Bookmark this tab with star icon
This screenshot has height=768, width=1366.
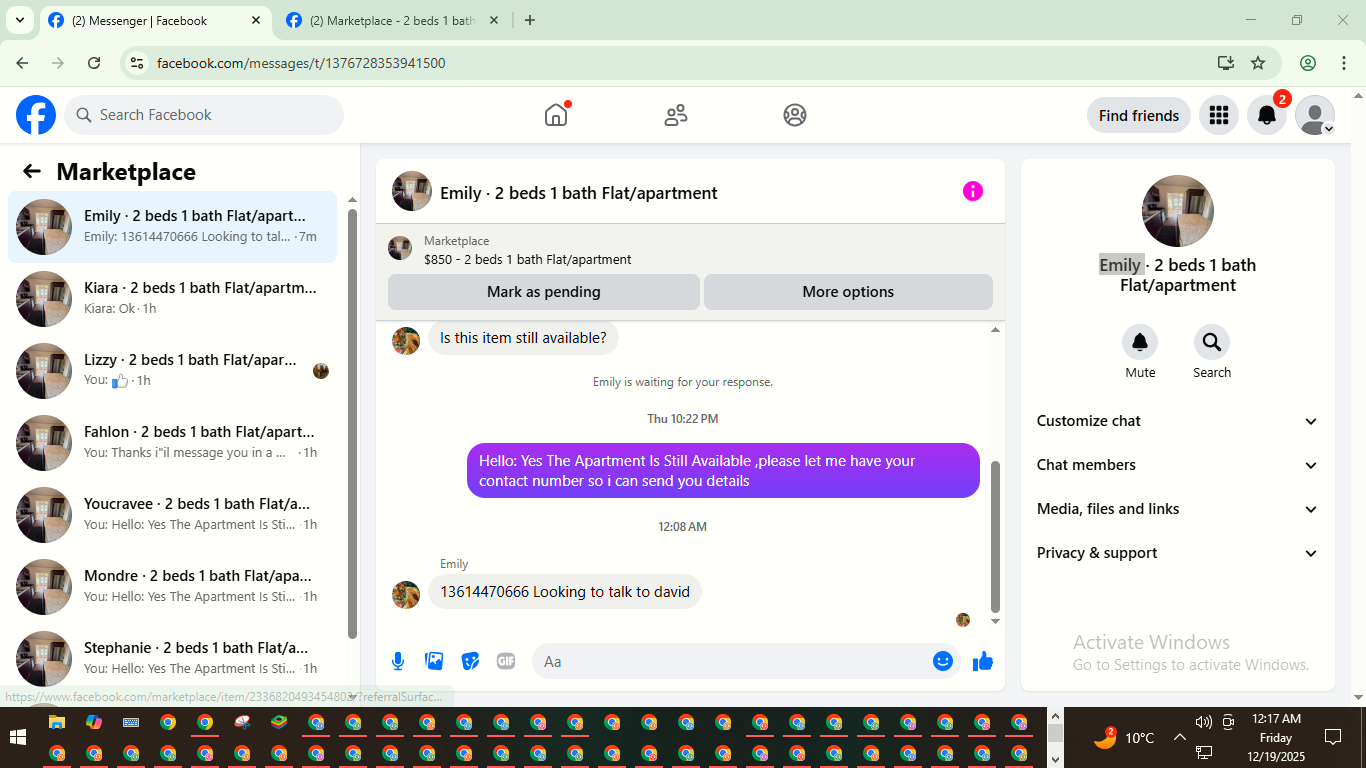pos(1258,63)
